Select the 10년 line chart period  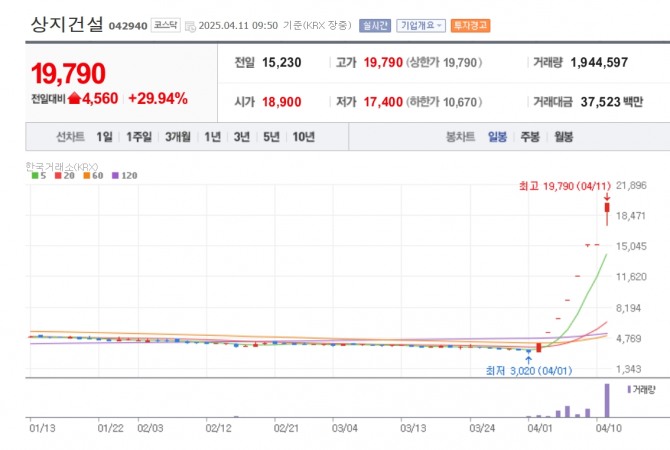pos(303,137)
